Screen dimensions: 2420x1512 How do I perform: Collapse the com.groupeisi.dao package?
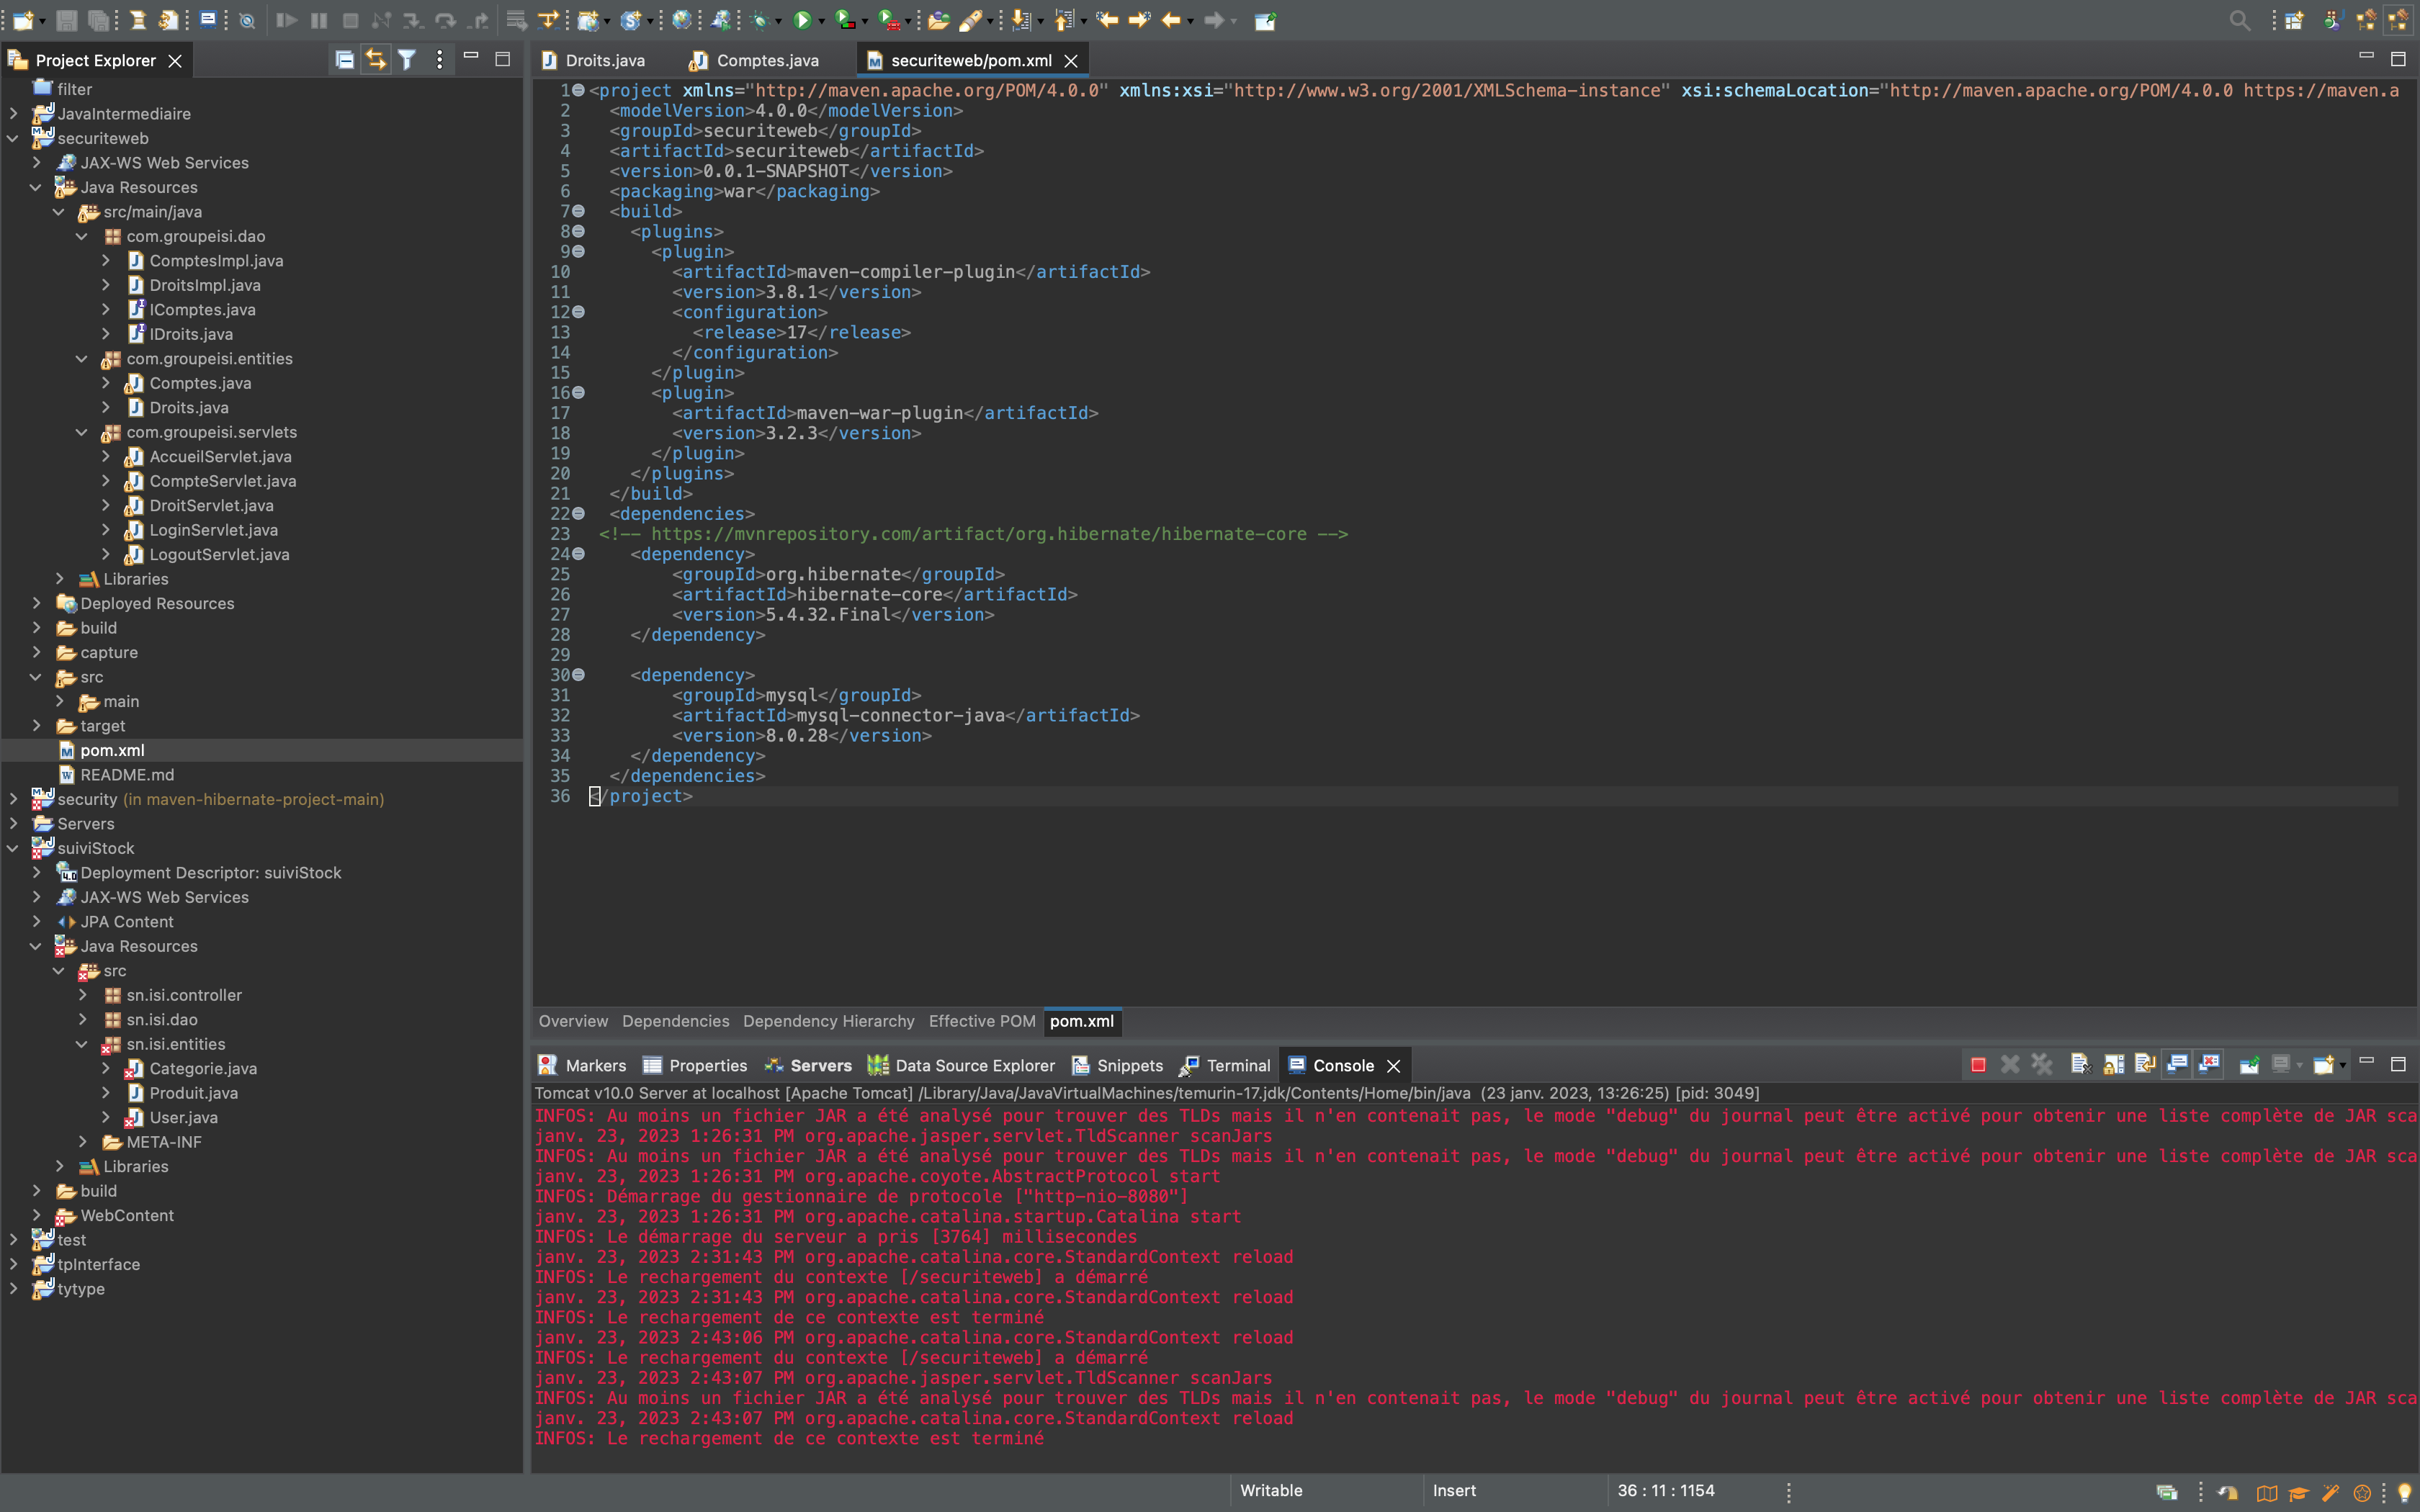82,236
